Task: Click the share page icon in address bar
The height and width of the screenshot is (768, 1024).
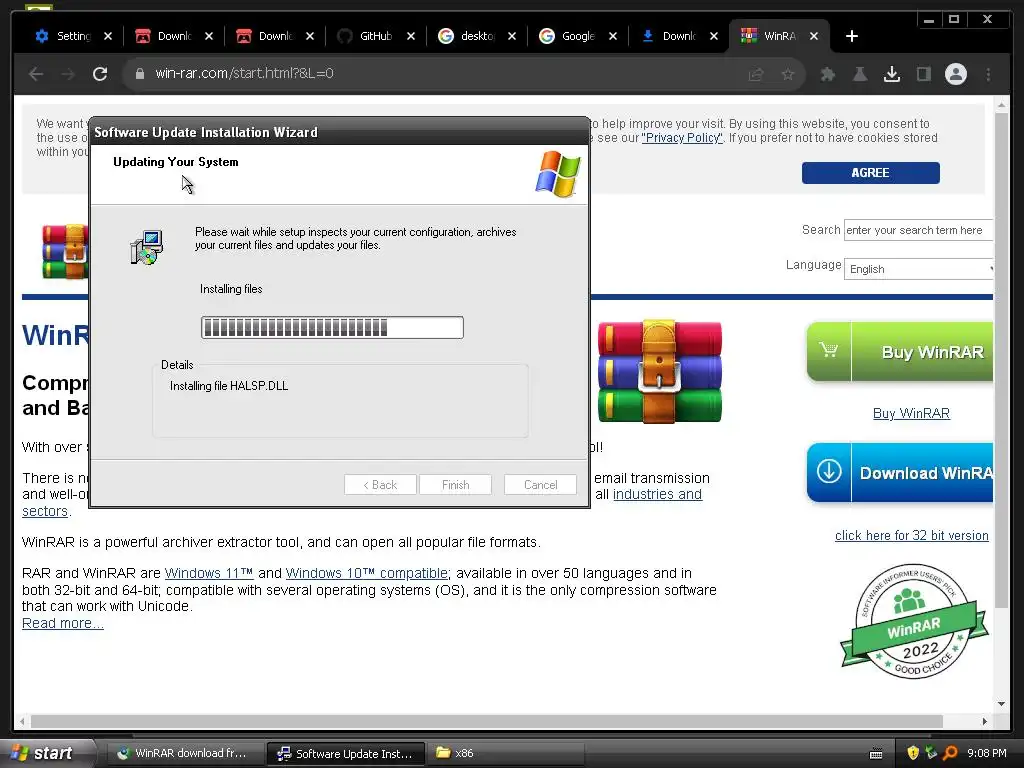Action: [x=756, y=74]
